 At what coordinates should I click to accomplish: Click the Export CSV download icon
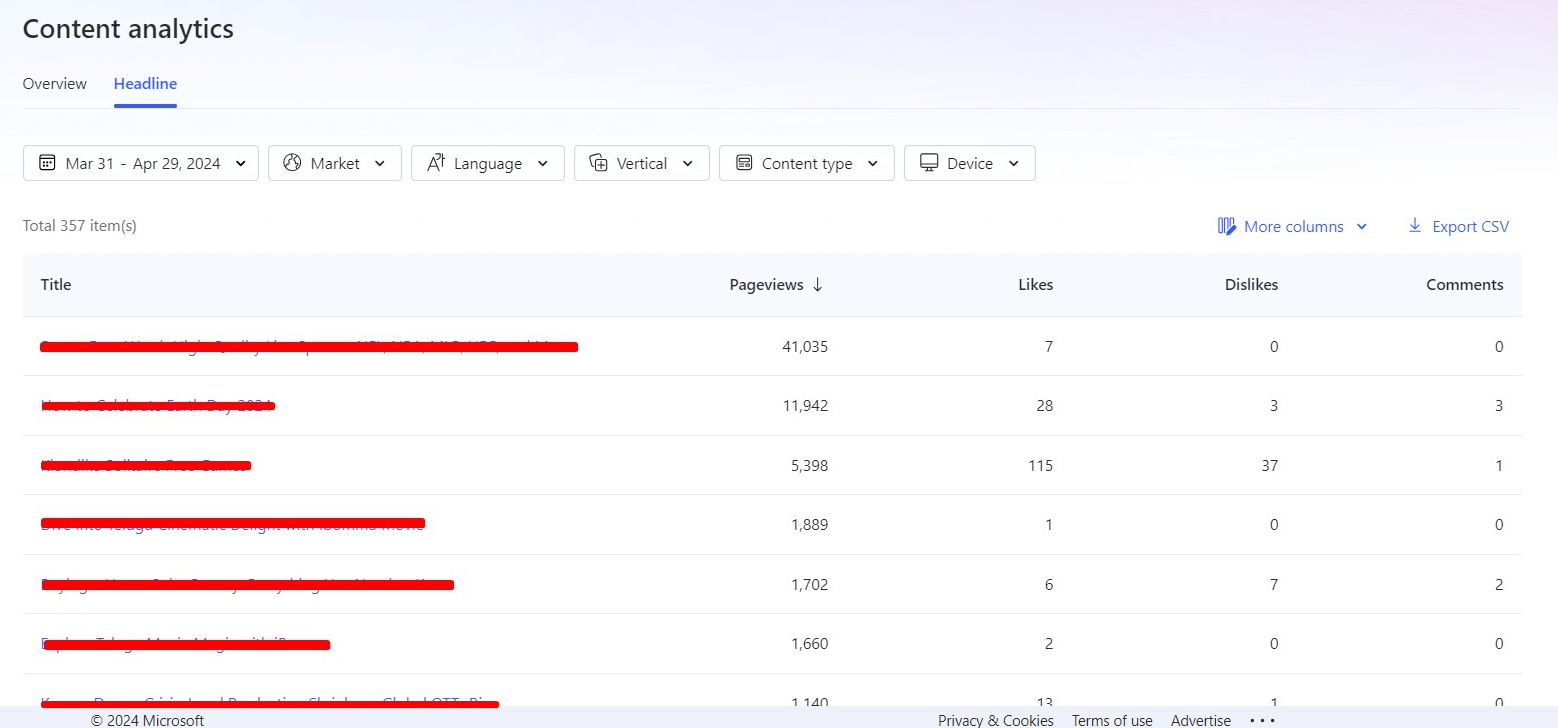click(1415, 225)
